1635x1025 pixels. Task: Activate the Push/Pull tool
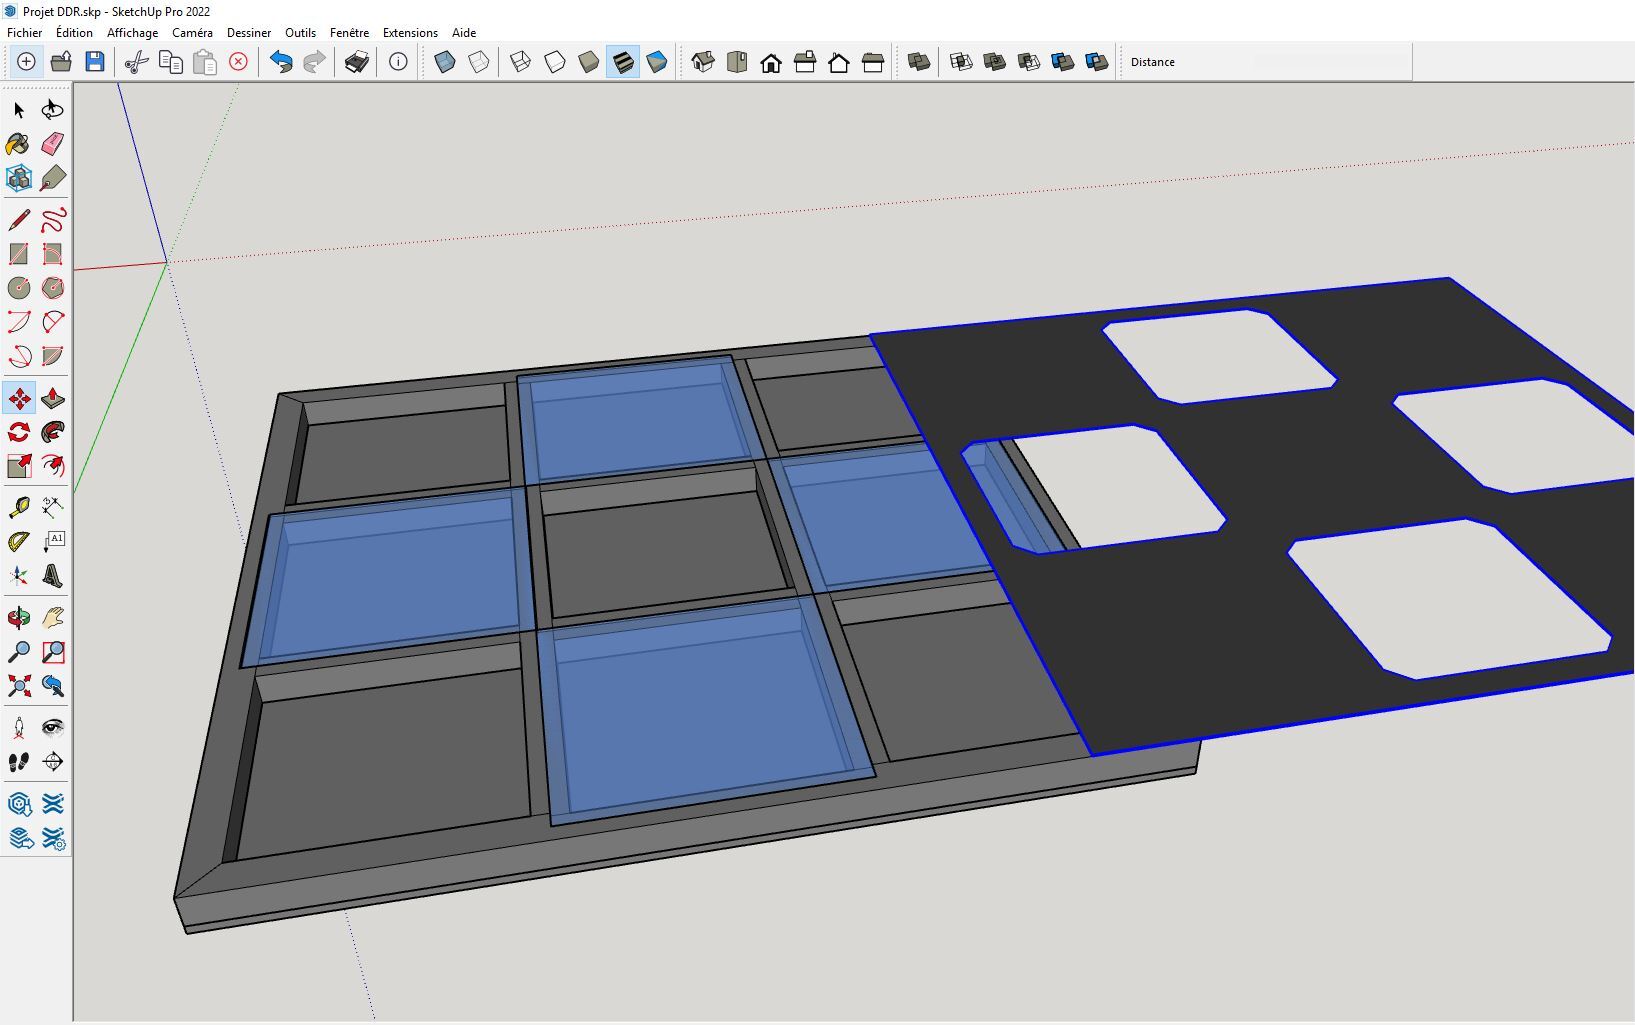tap(53, 399)
